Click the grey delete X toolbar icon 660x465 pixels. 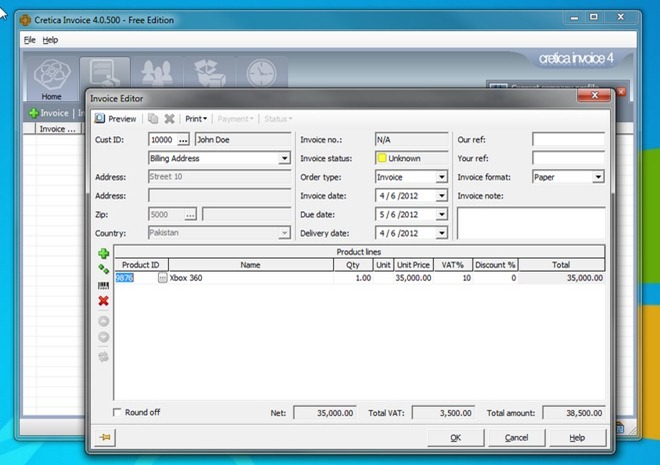169,119
